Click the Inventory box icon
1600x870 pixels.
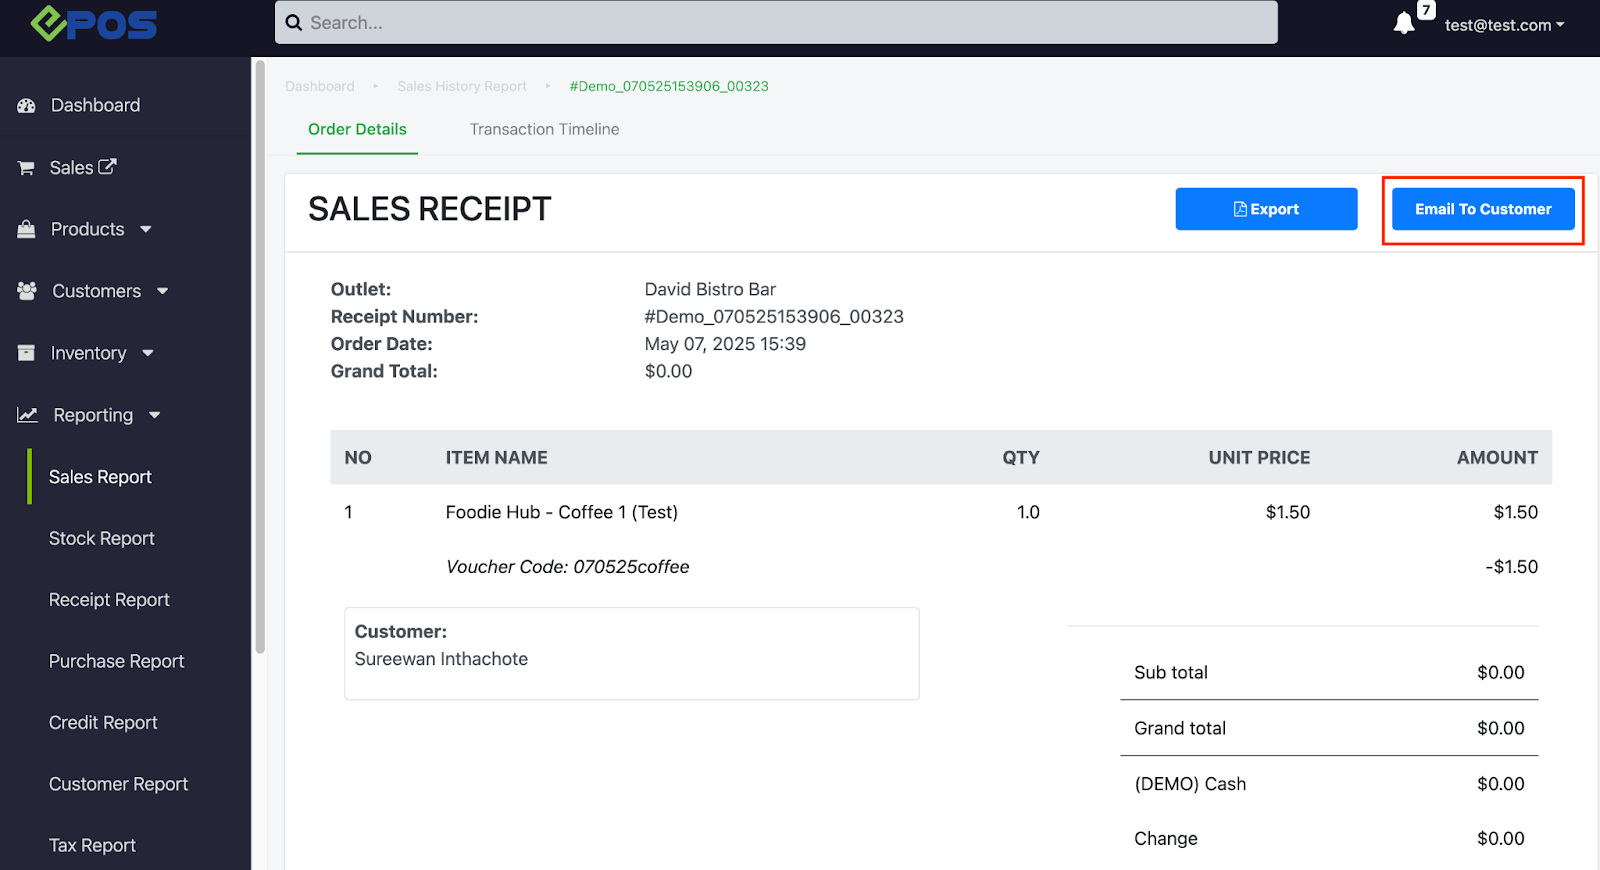[26, 353]
